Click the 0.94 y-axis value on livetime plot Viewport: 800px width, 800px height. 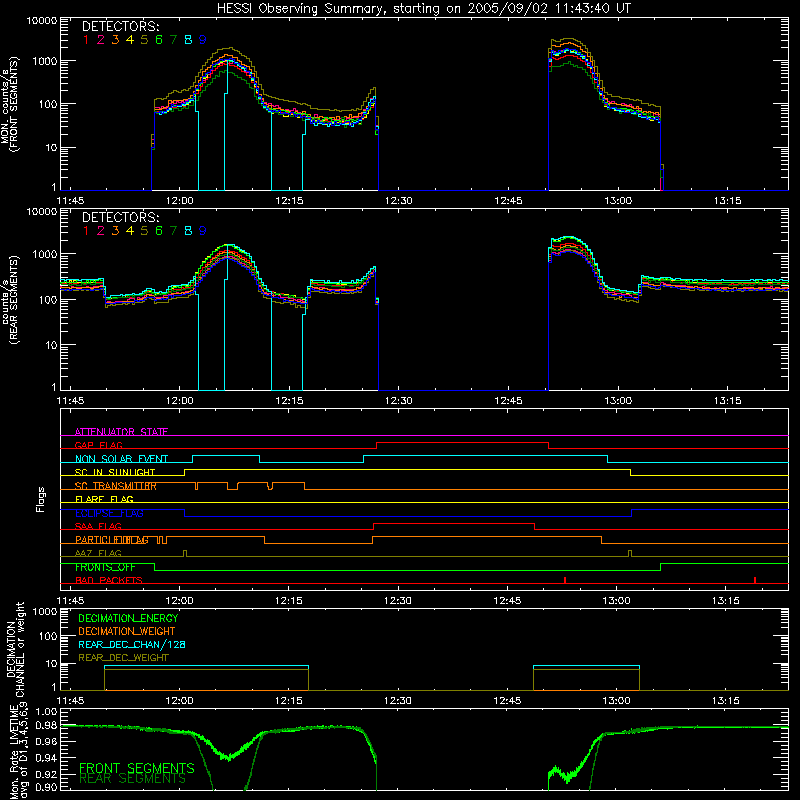tap(47, 757)
